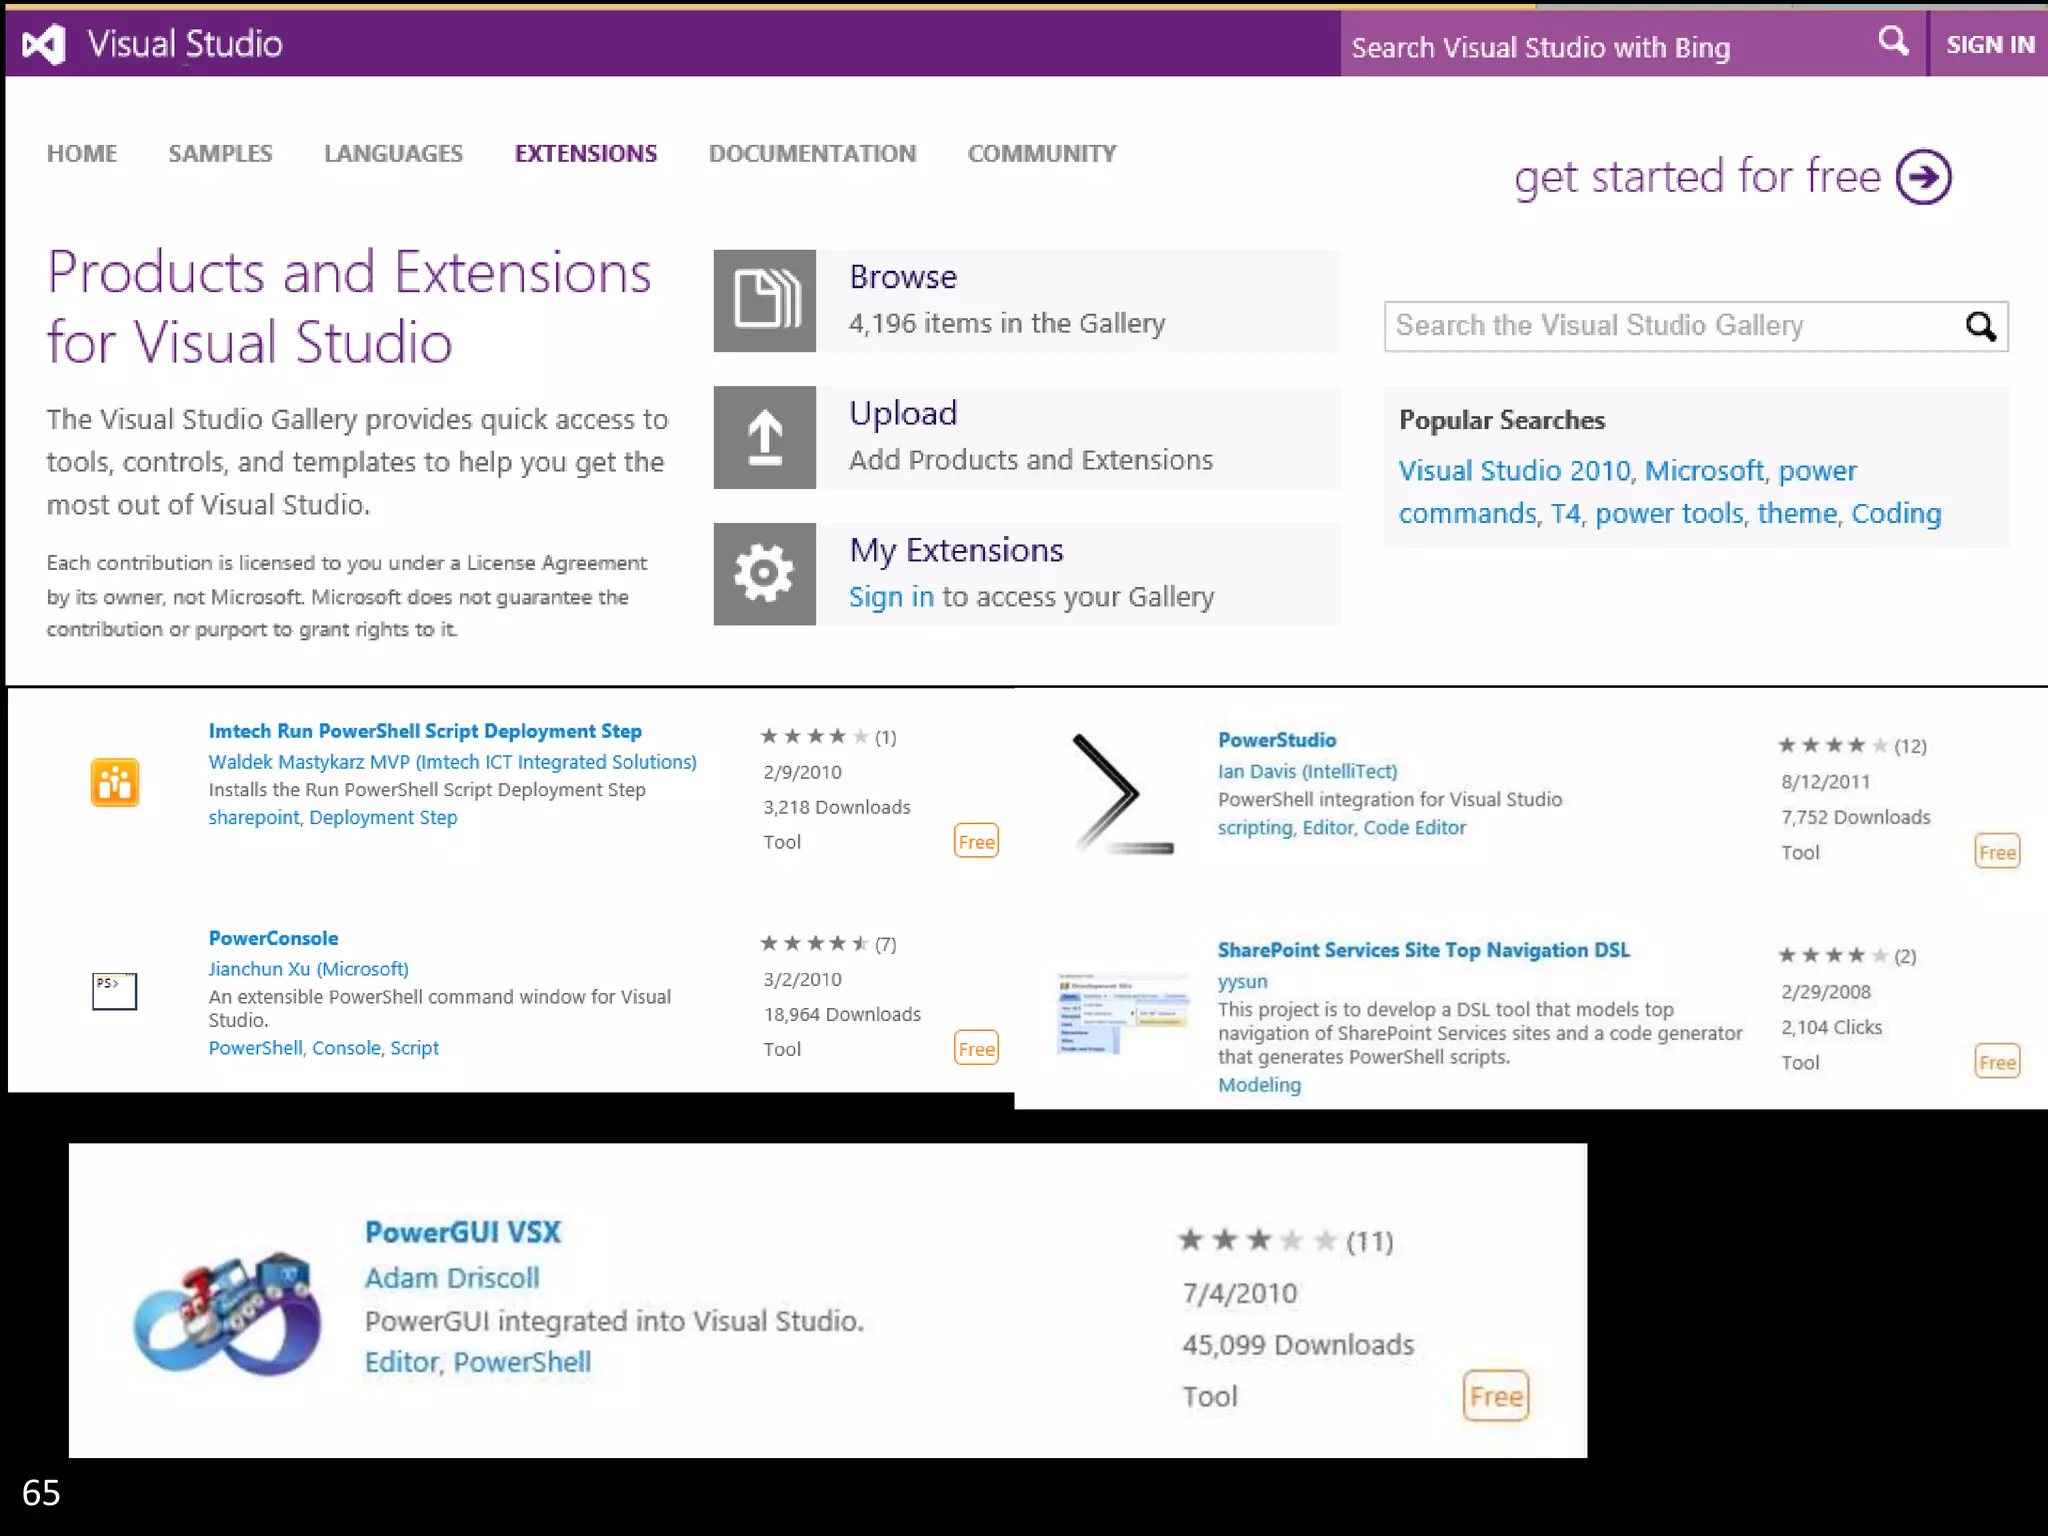The image size is (2048, 1536).
Task: Click the Free badge for PowerStudio
Action: 1997,852
